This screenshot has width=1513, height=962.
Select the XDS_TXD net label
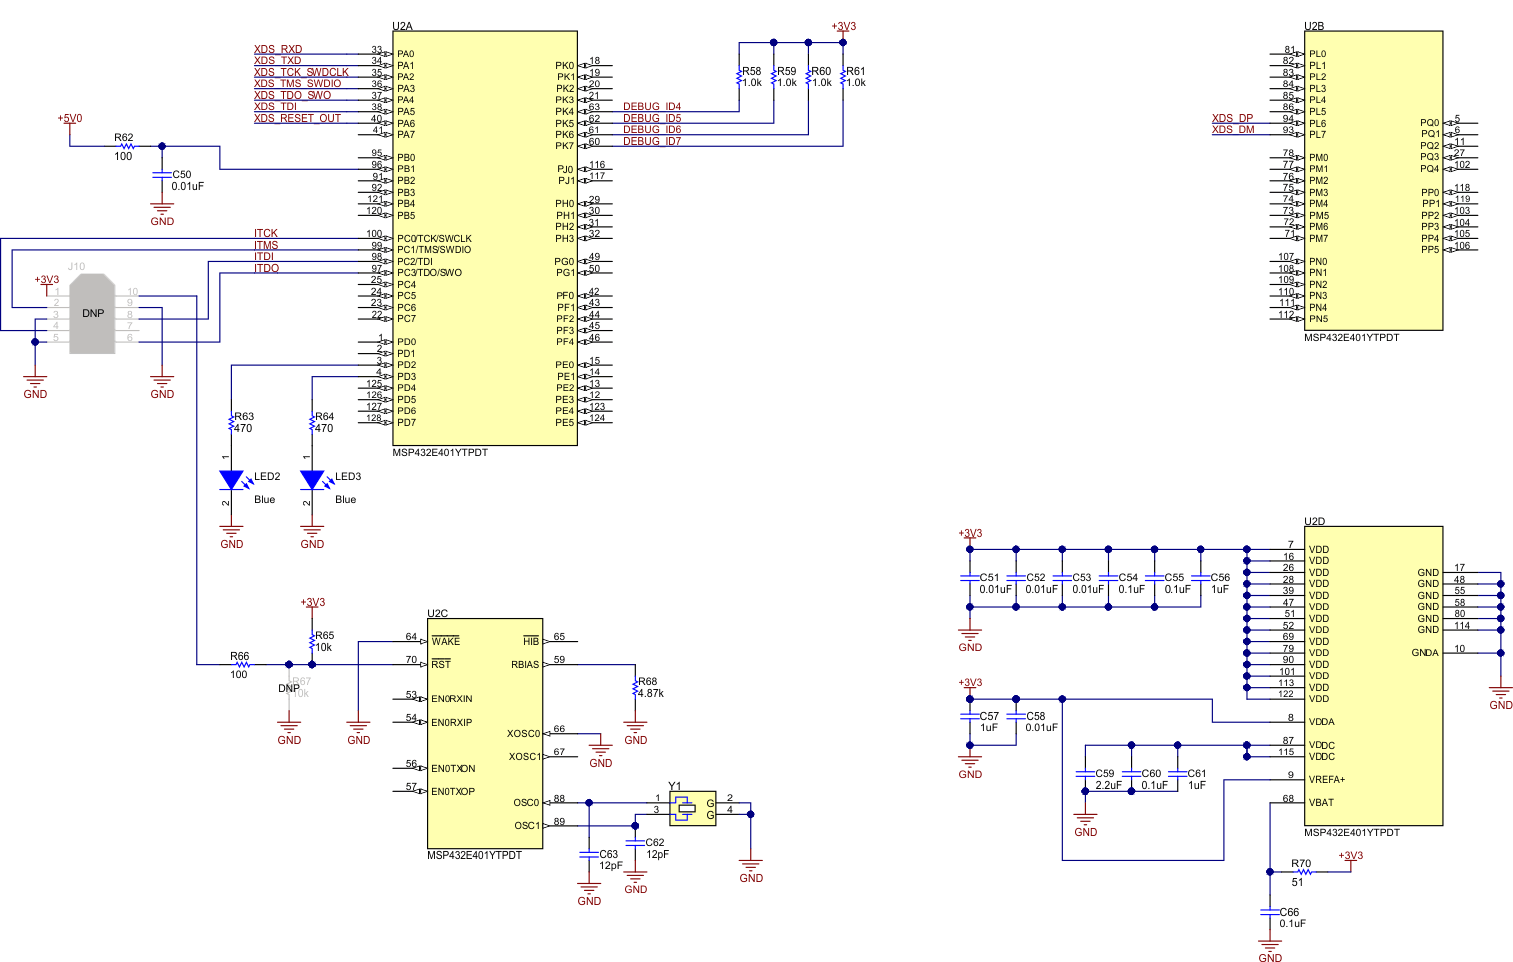click(277, 61)
